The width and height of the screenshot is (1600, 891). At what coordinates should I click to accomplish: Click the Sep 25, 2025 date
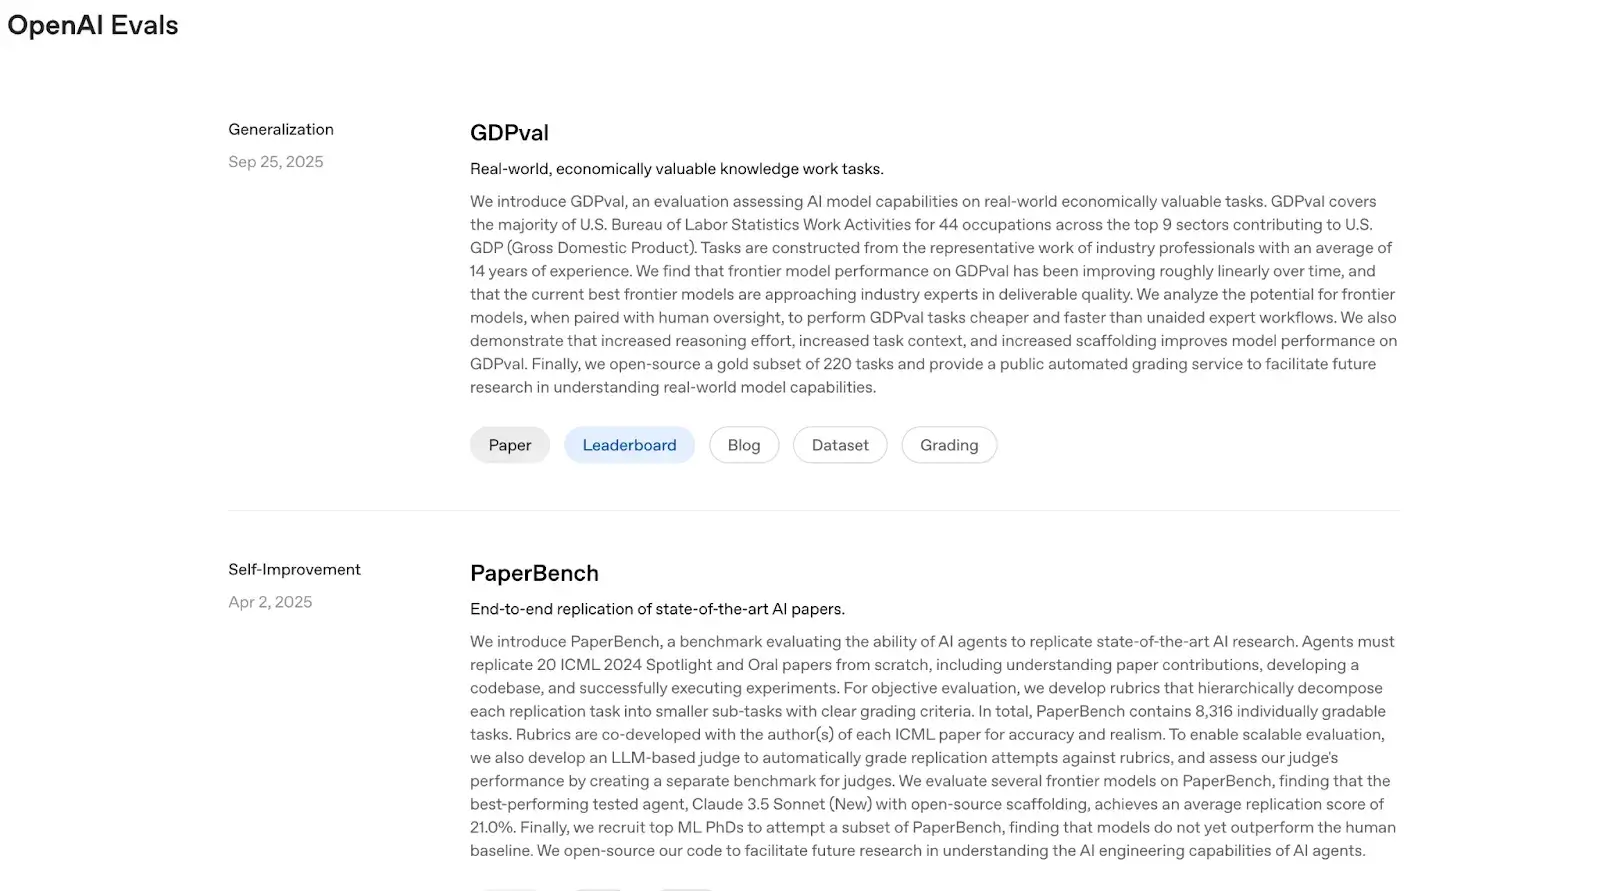(276, 162)
